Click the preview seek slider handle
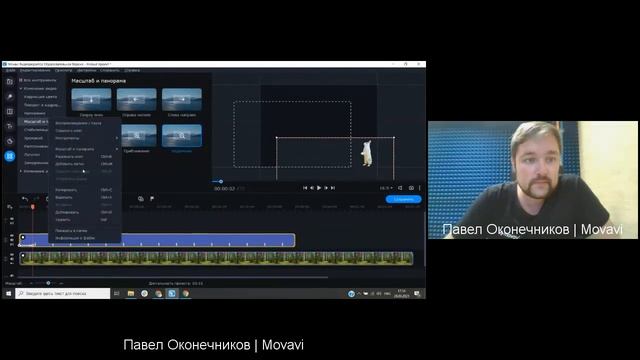Screen dimensions: 640x360 coord(221,181)
